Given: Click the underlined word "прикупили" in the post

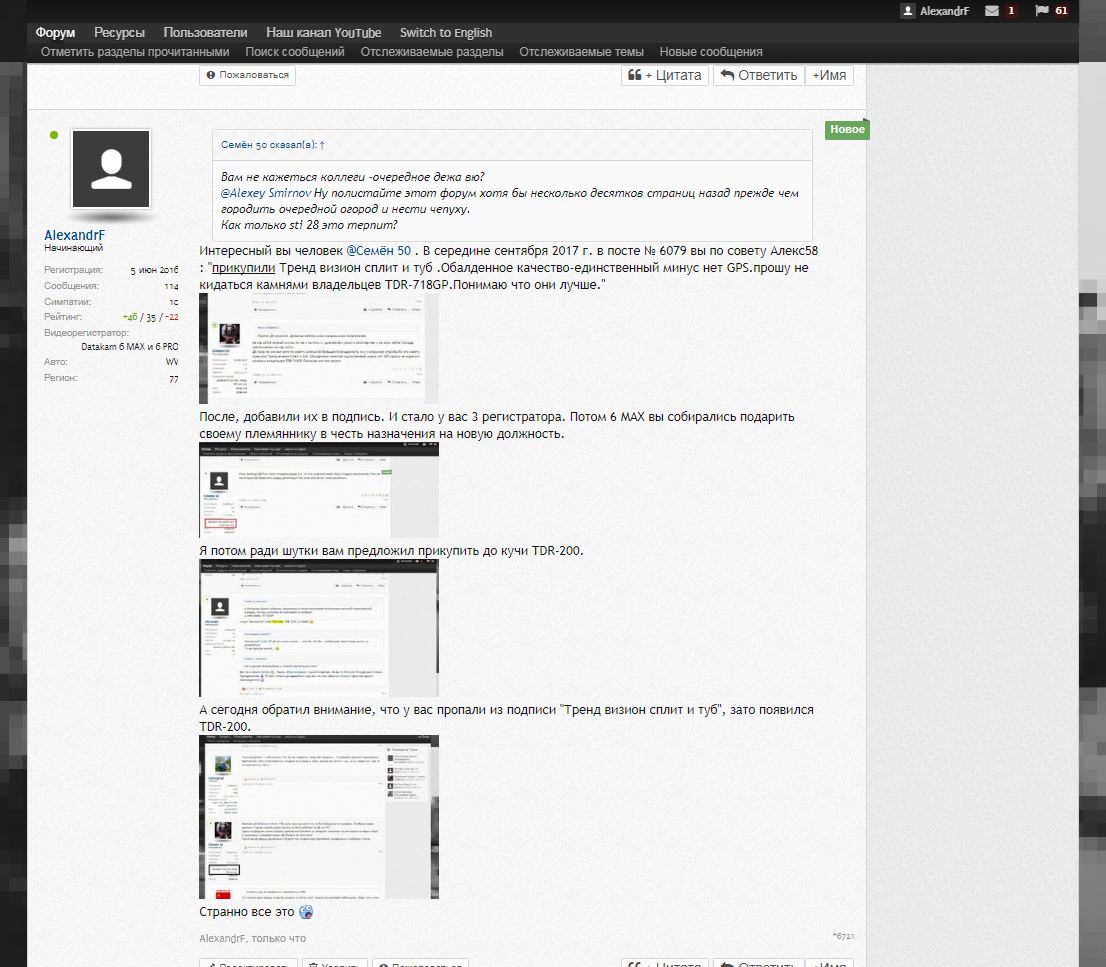Looking at the screenshot, I should point(243,268).
